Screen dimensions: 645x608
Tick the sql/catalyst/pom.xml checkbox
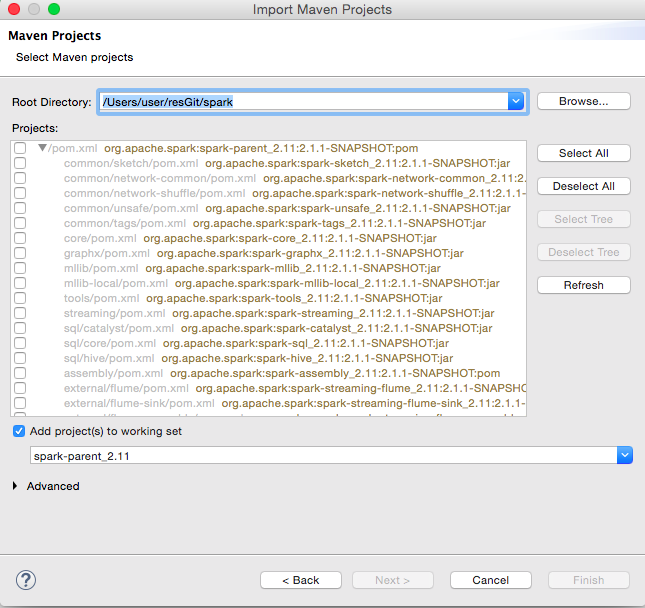click(20, 328)
